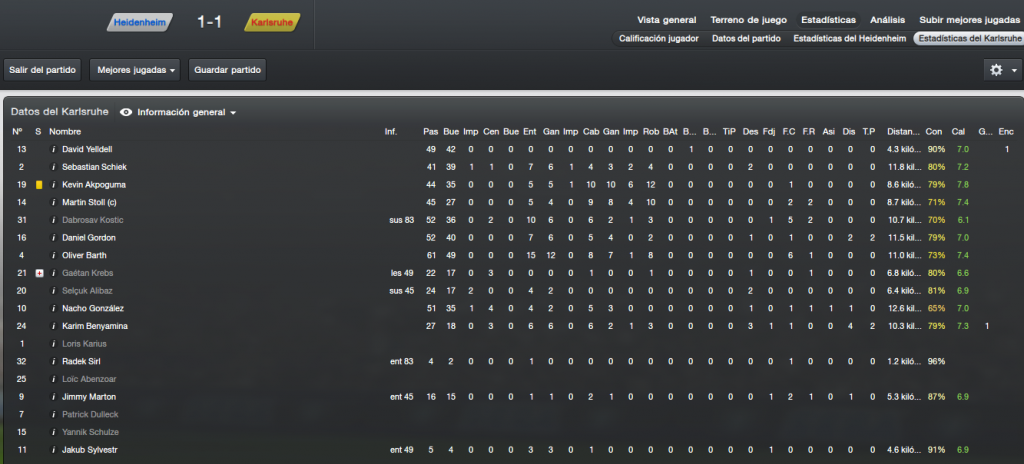Screen dimensions: 1024x464
Task: Click the Salir del partido button
Action: click(x=42, y=70)
